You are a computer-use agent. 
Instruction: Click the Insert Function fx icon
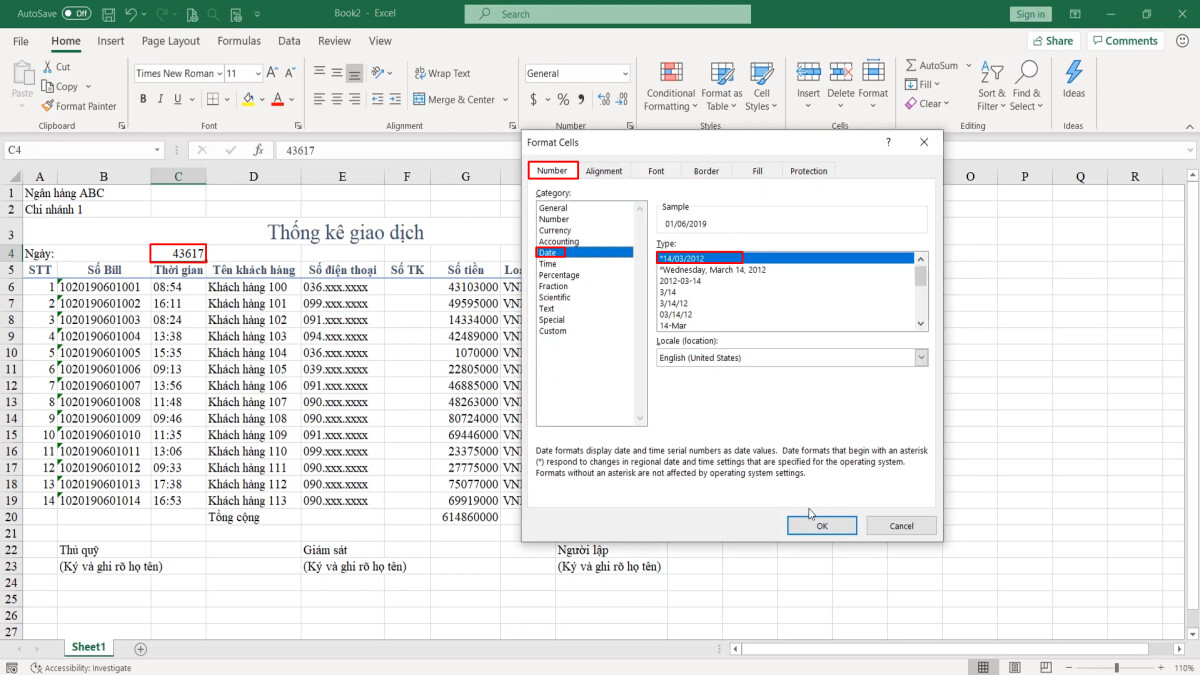(258, 150)
